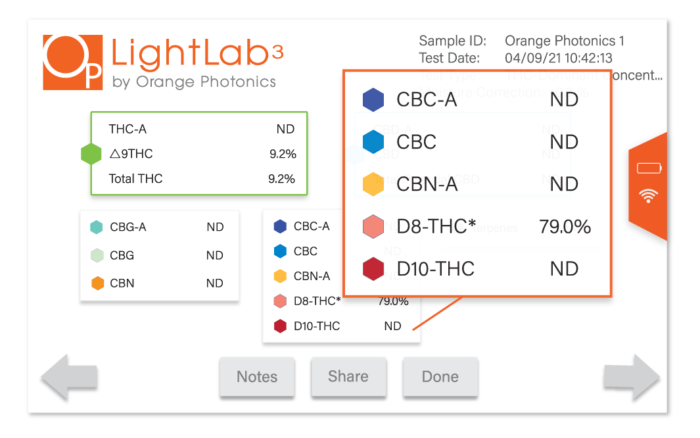Click the pale green CBG hexagon icon
This screenshot has width=700, height=438.
pyautogui.click(x=97, y=255)
